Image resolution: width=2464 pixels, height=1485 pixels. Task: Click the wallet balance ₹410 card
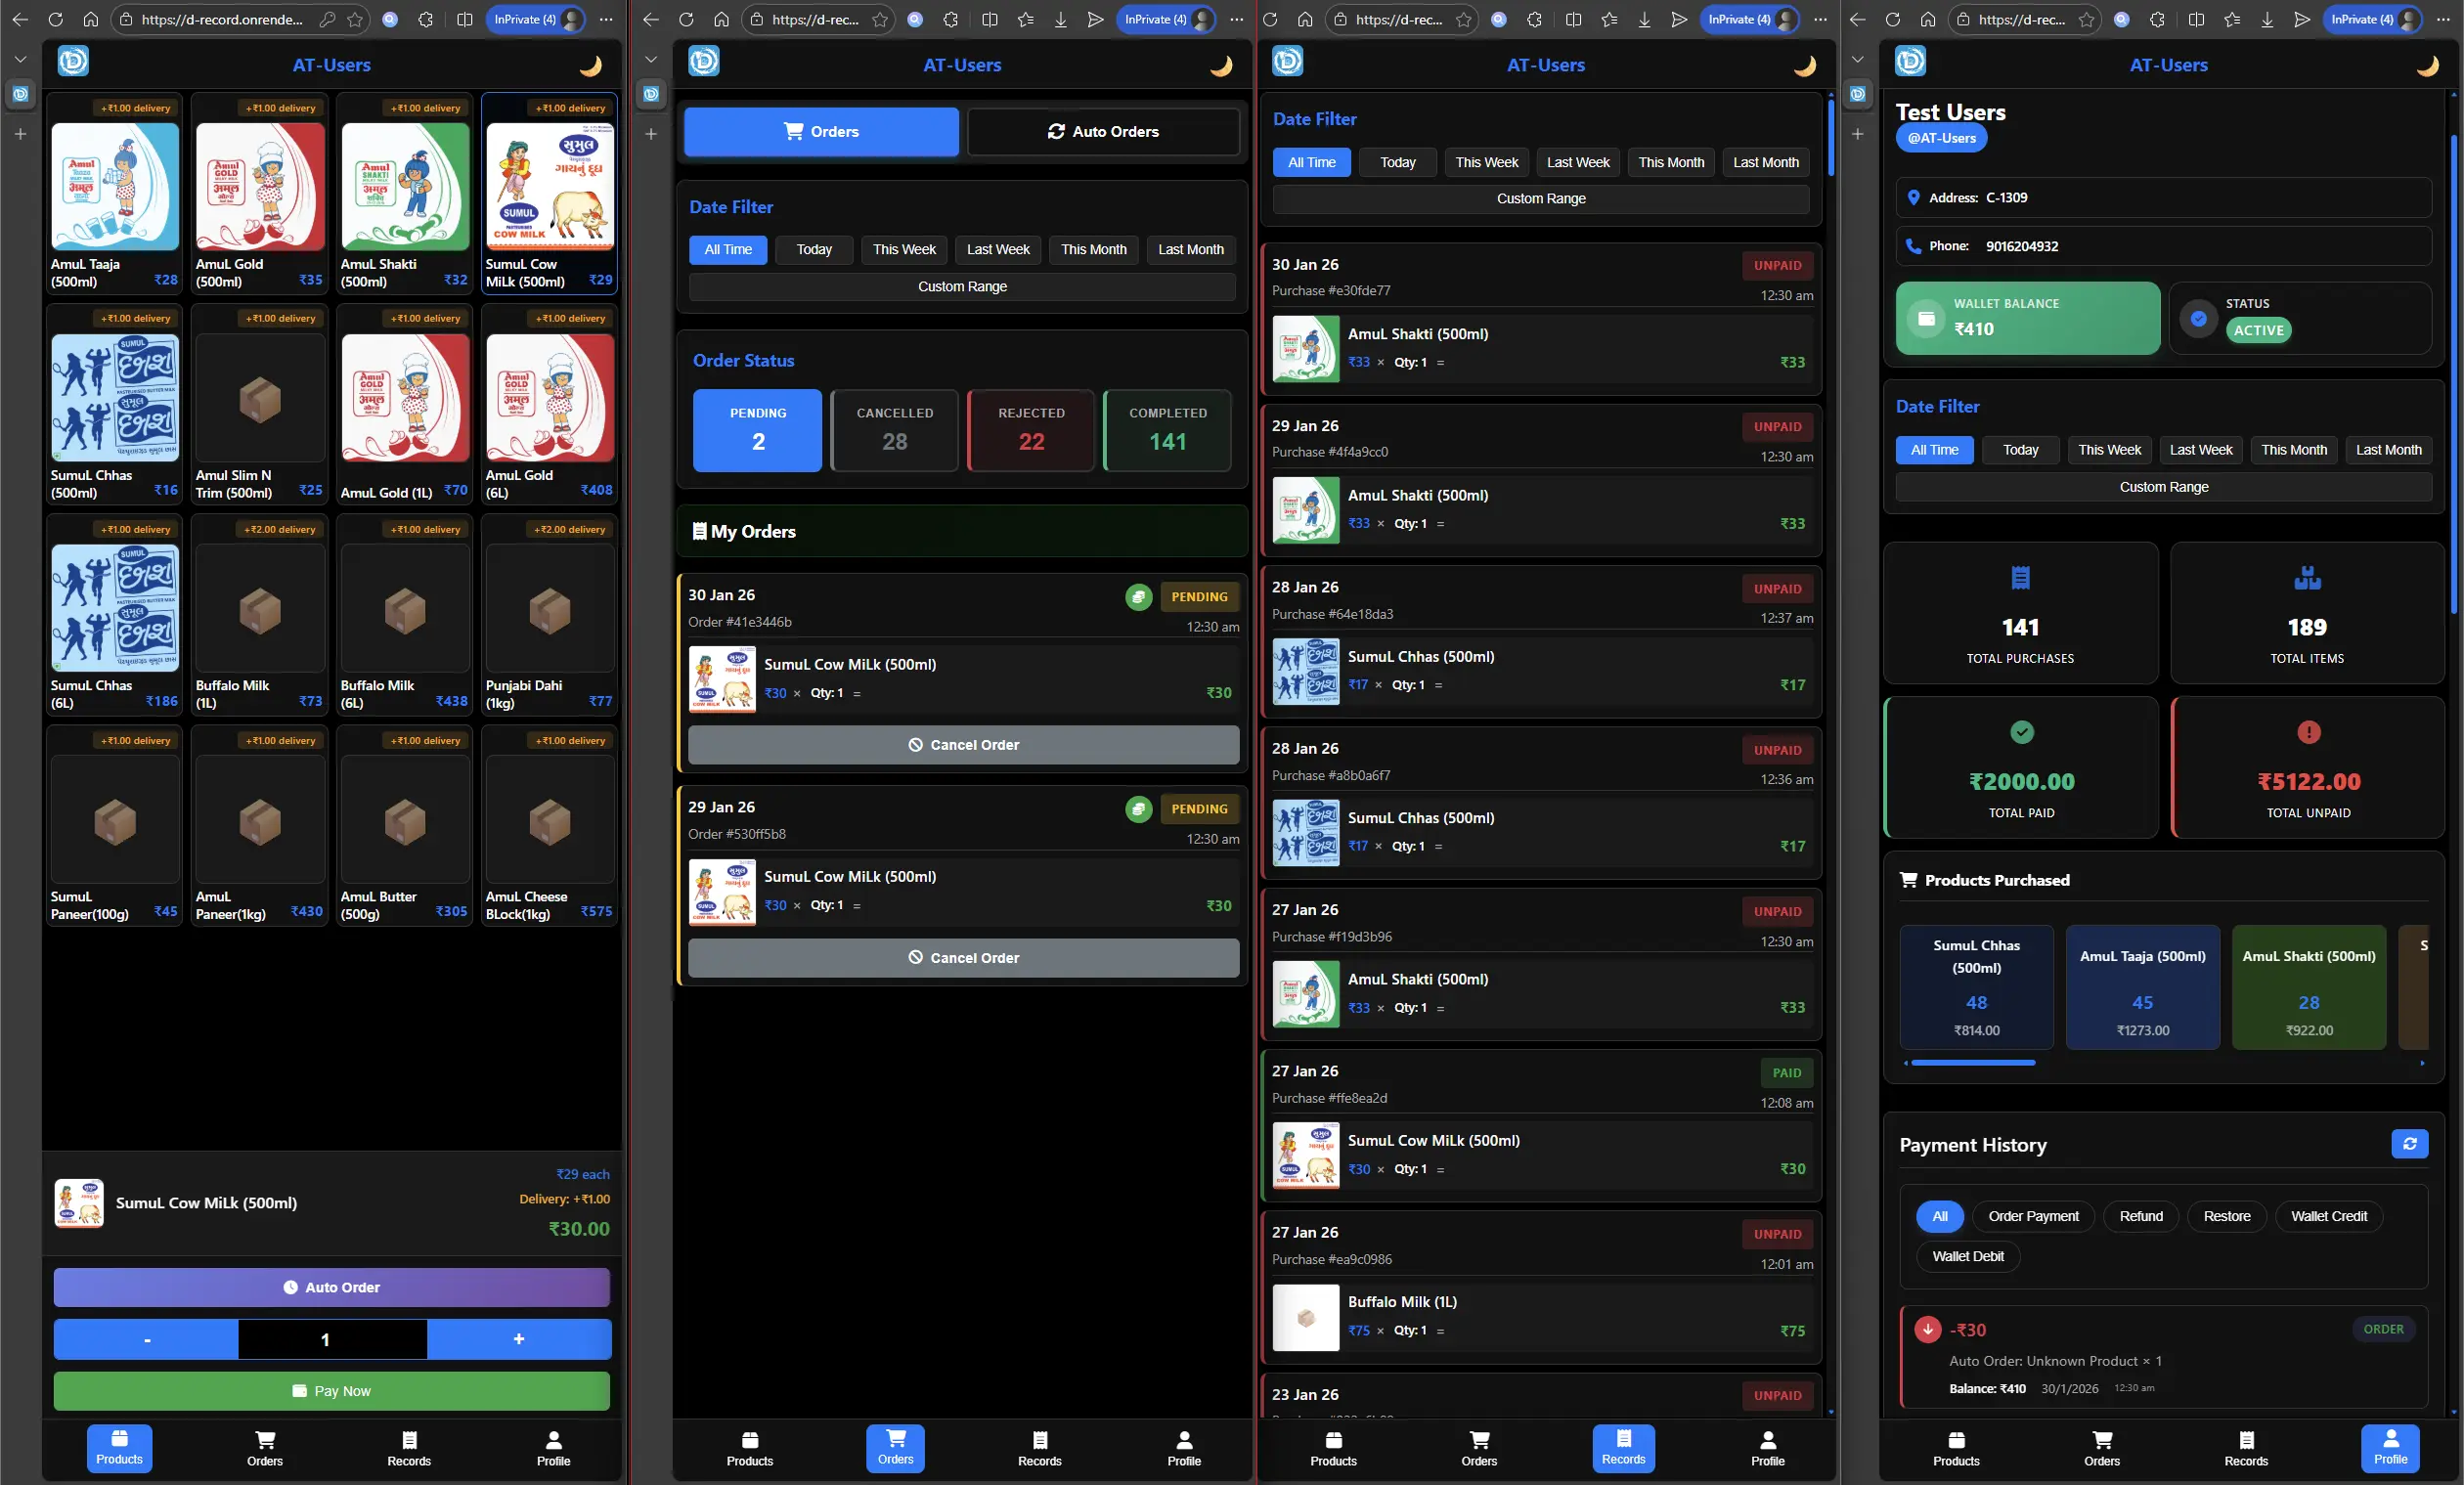pos(2027,318)
